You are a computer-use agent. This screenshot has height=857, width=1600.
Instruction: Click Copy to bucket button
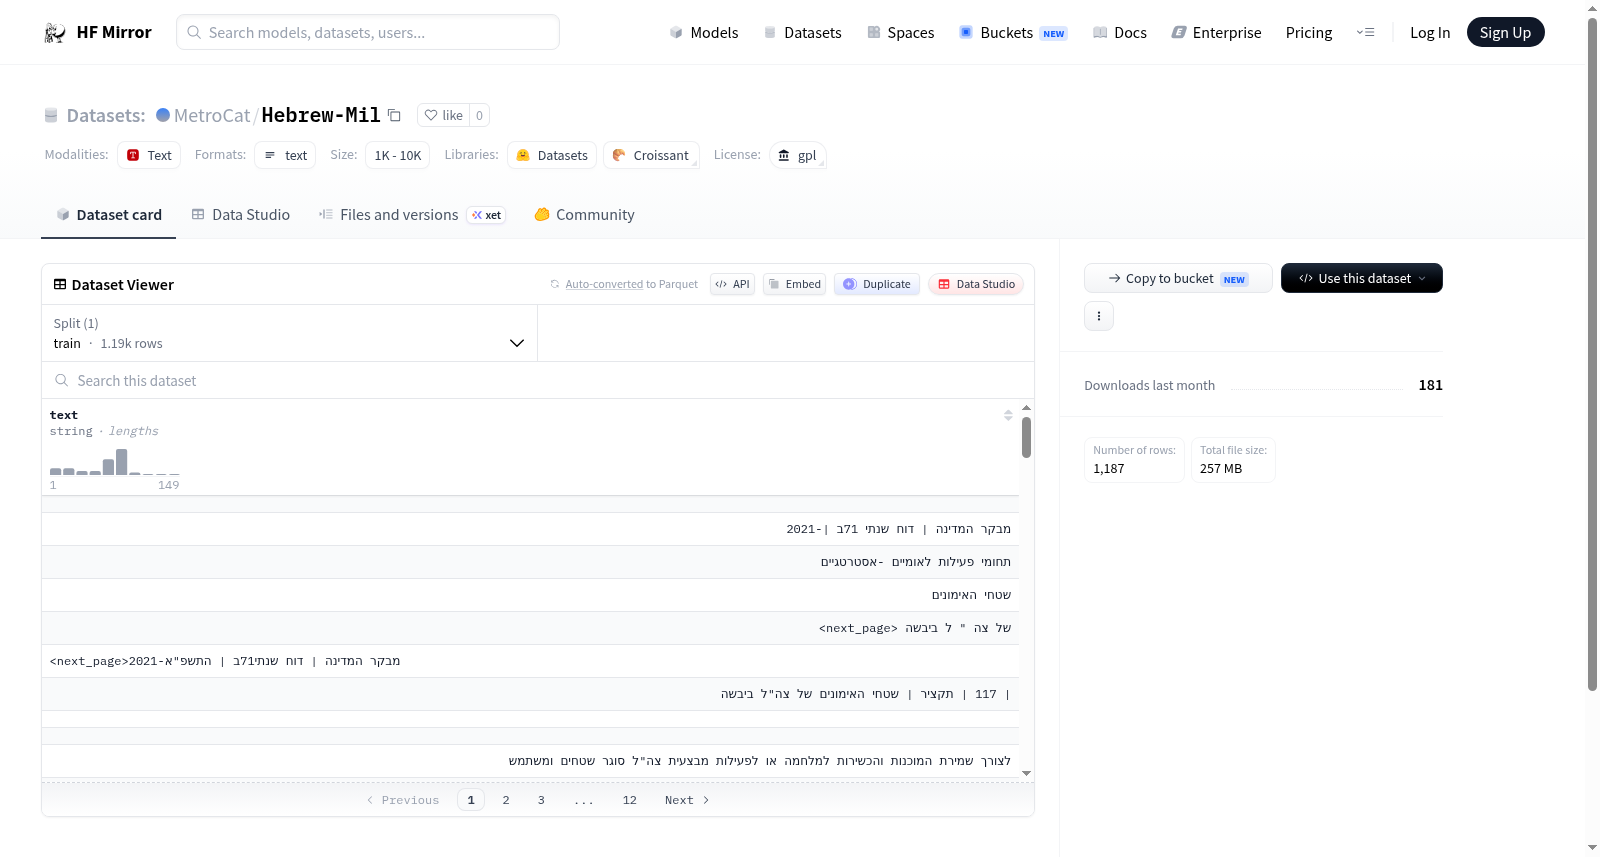click(x=1178, y=278)
